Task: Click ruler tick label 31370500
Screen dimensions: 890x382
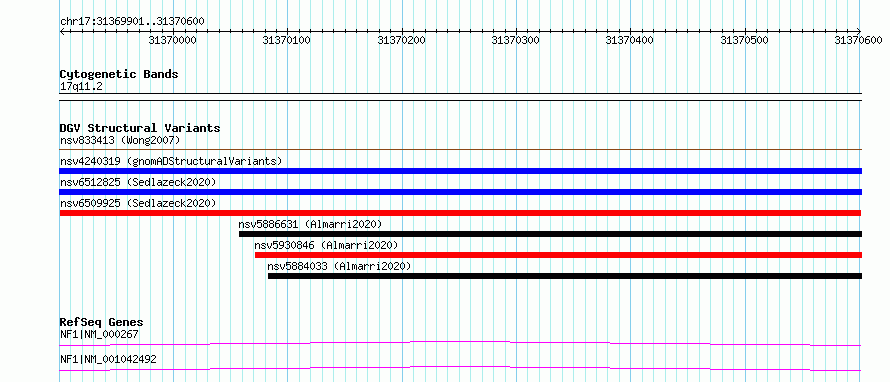Action: pyautogui.click(x=744, y=40)
